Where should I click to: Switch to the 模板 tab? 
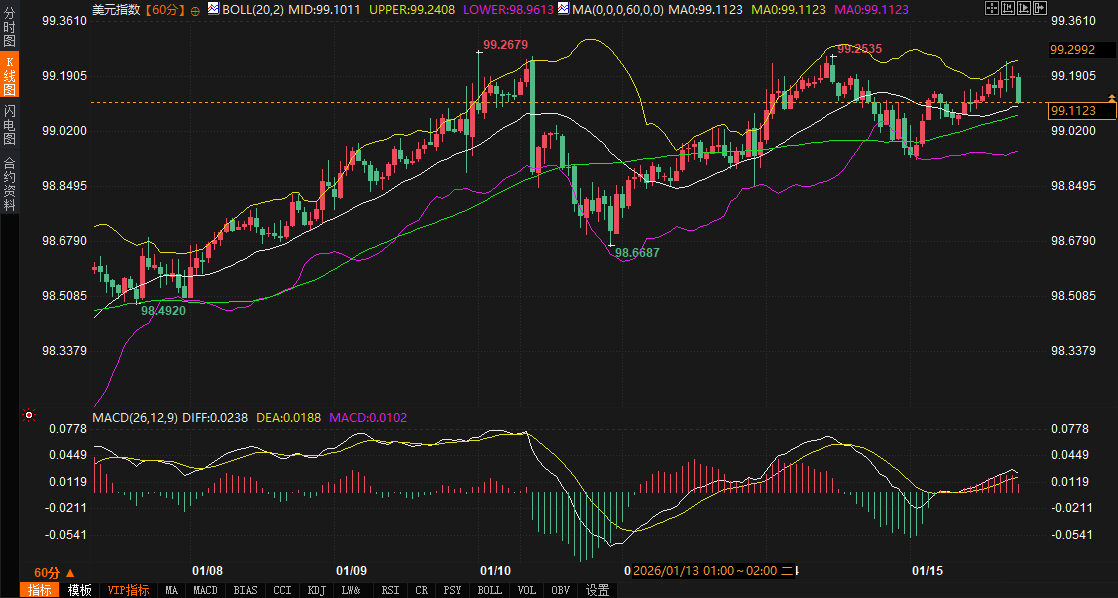click(79, 590)
